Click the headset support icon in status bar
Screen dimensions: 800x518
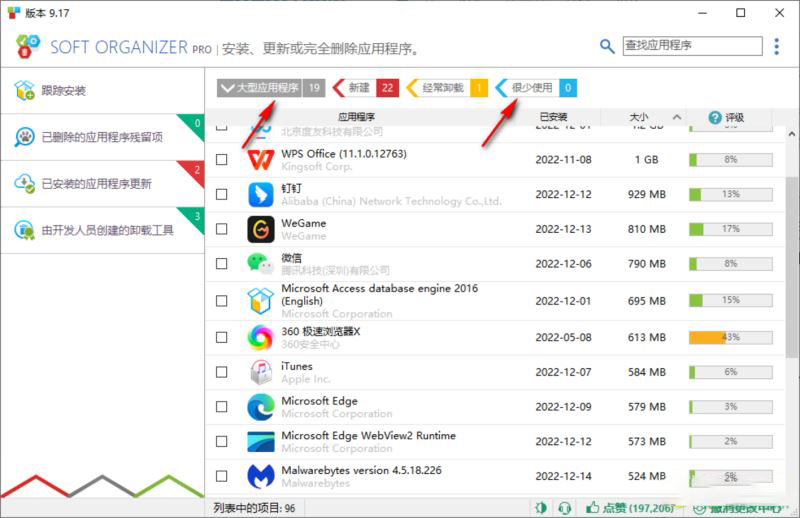point(564,508)
